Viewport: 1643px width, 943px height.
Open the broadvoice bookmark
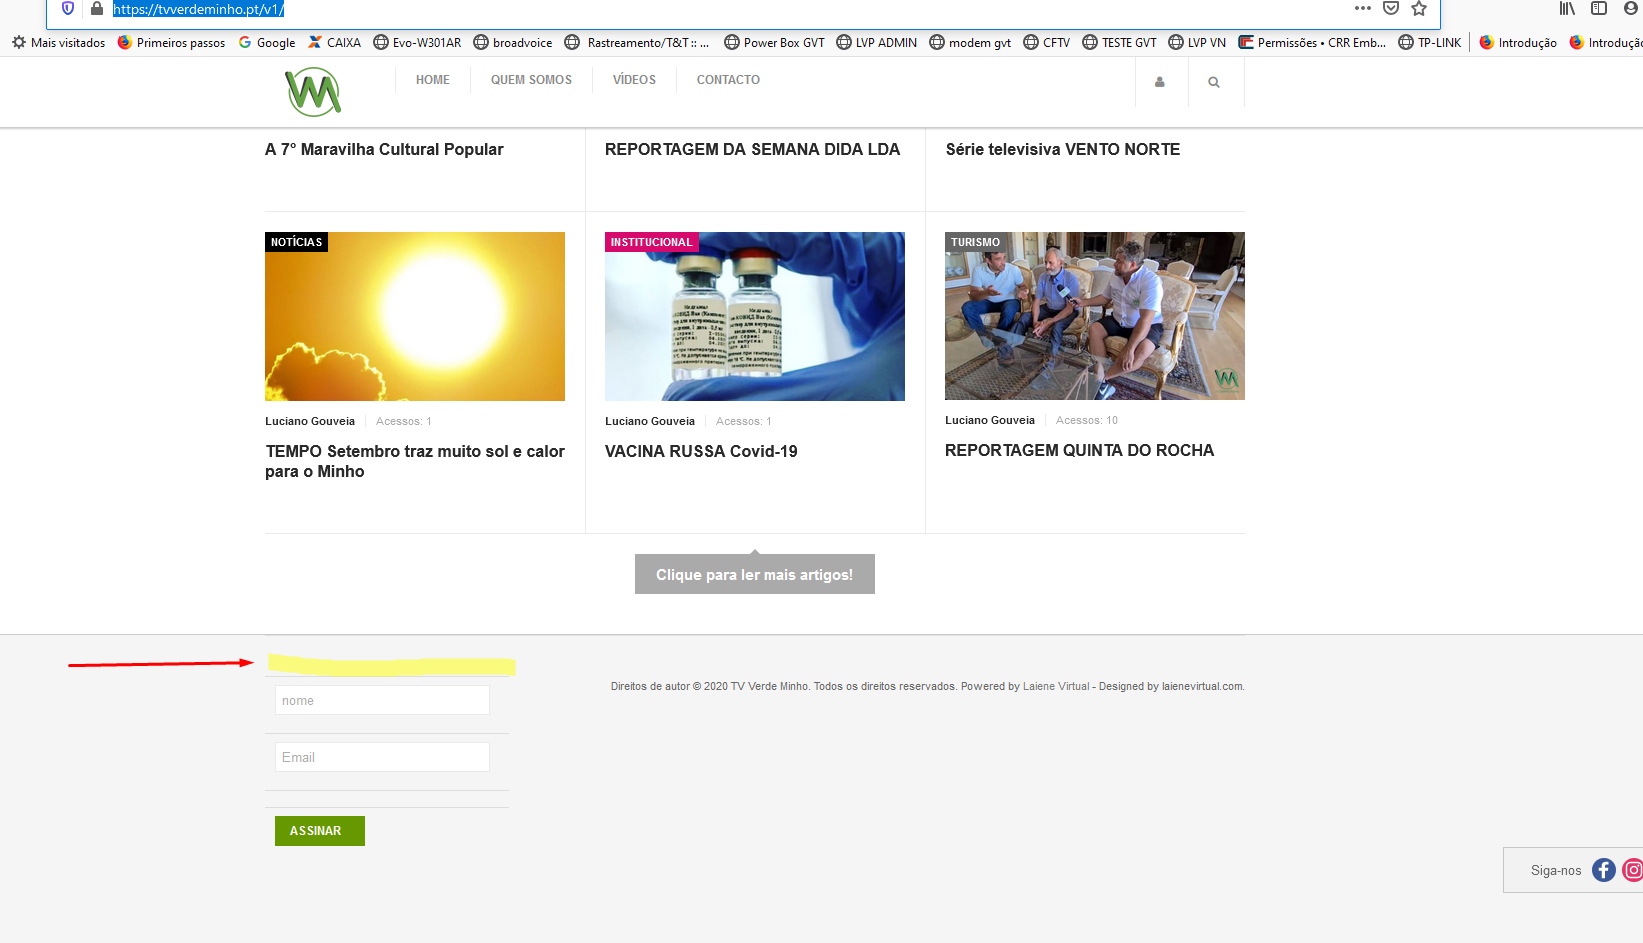[513, 43]
